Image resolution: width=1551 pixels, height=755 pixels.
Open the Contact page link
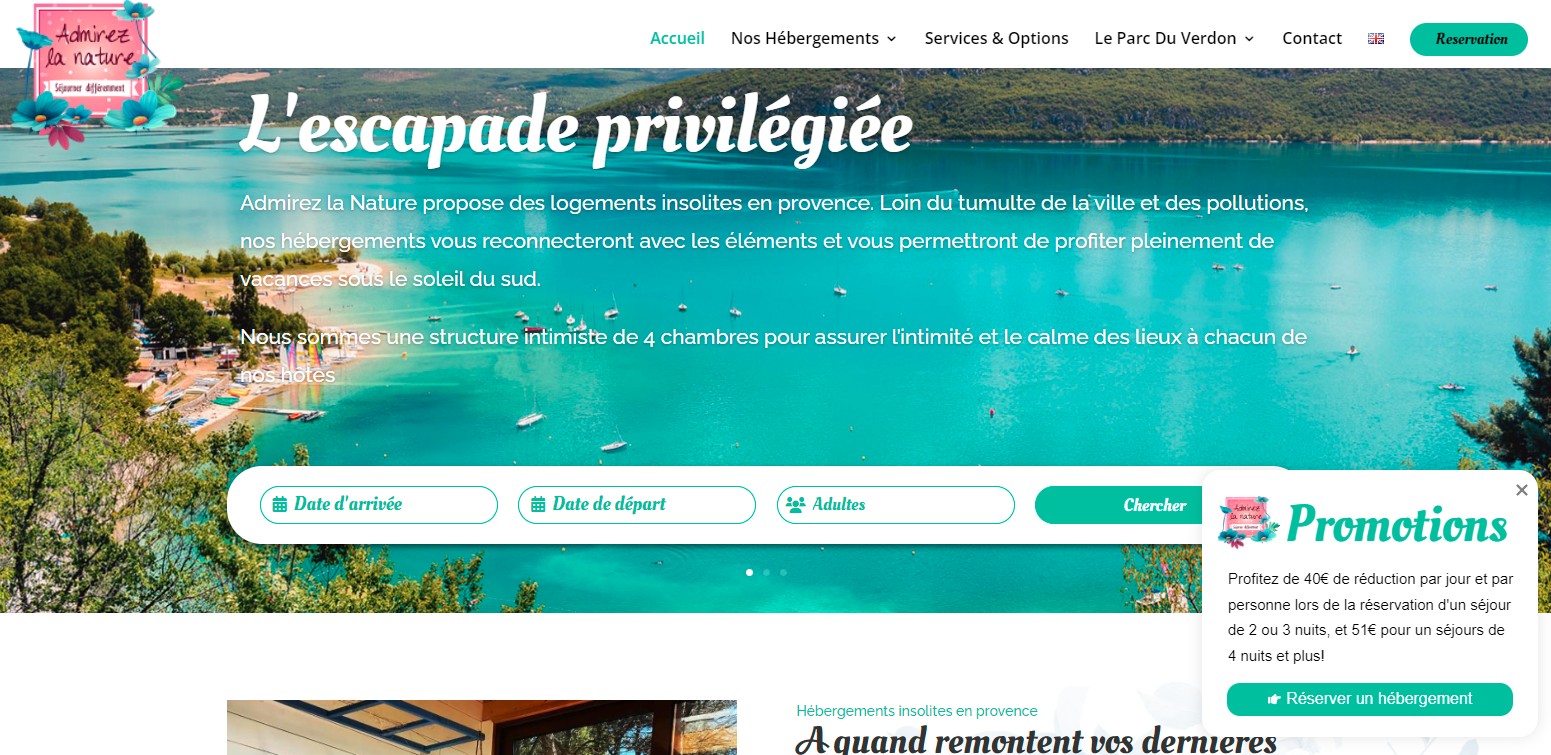pos(1312,38)
